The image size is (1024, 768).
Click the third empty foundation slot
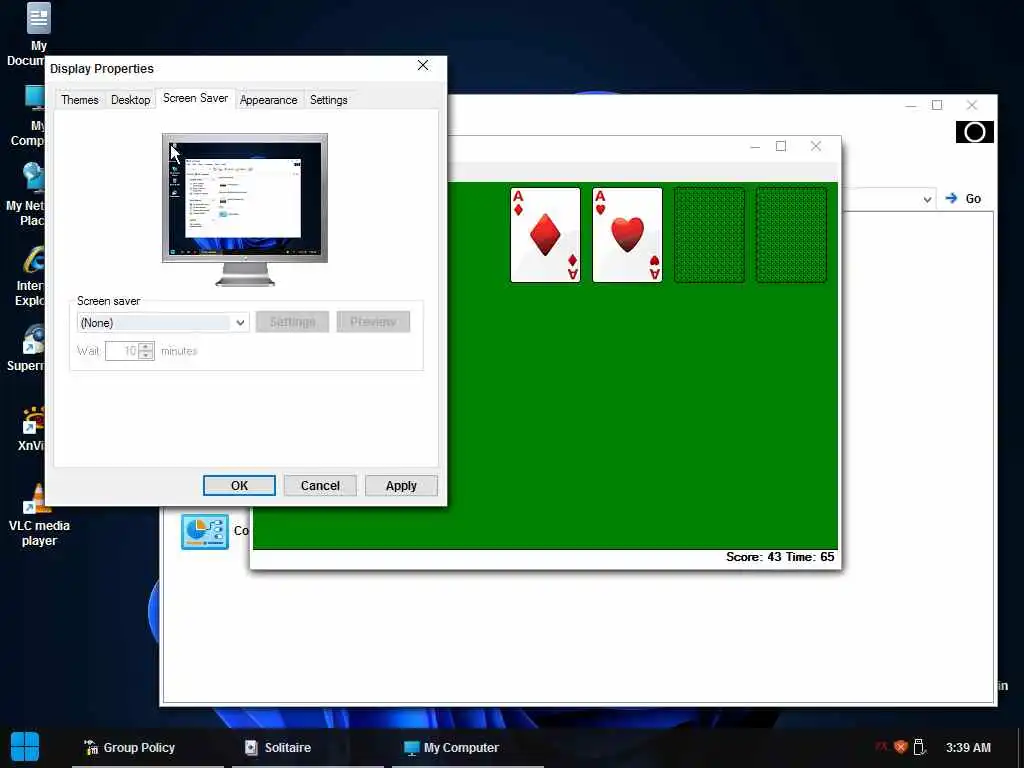click(x=709, y=235)
